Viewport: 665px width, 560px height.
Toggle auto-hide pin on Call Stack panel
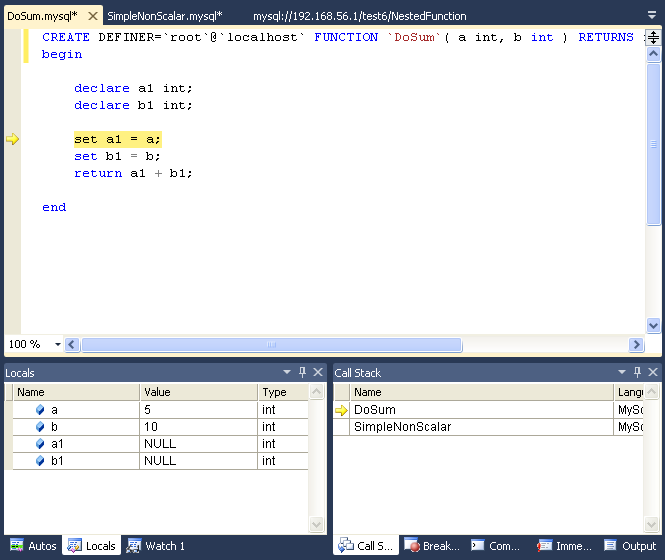click(x=635, y=372)
